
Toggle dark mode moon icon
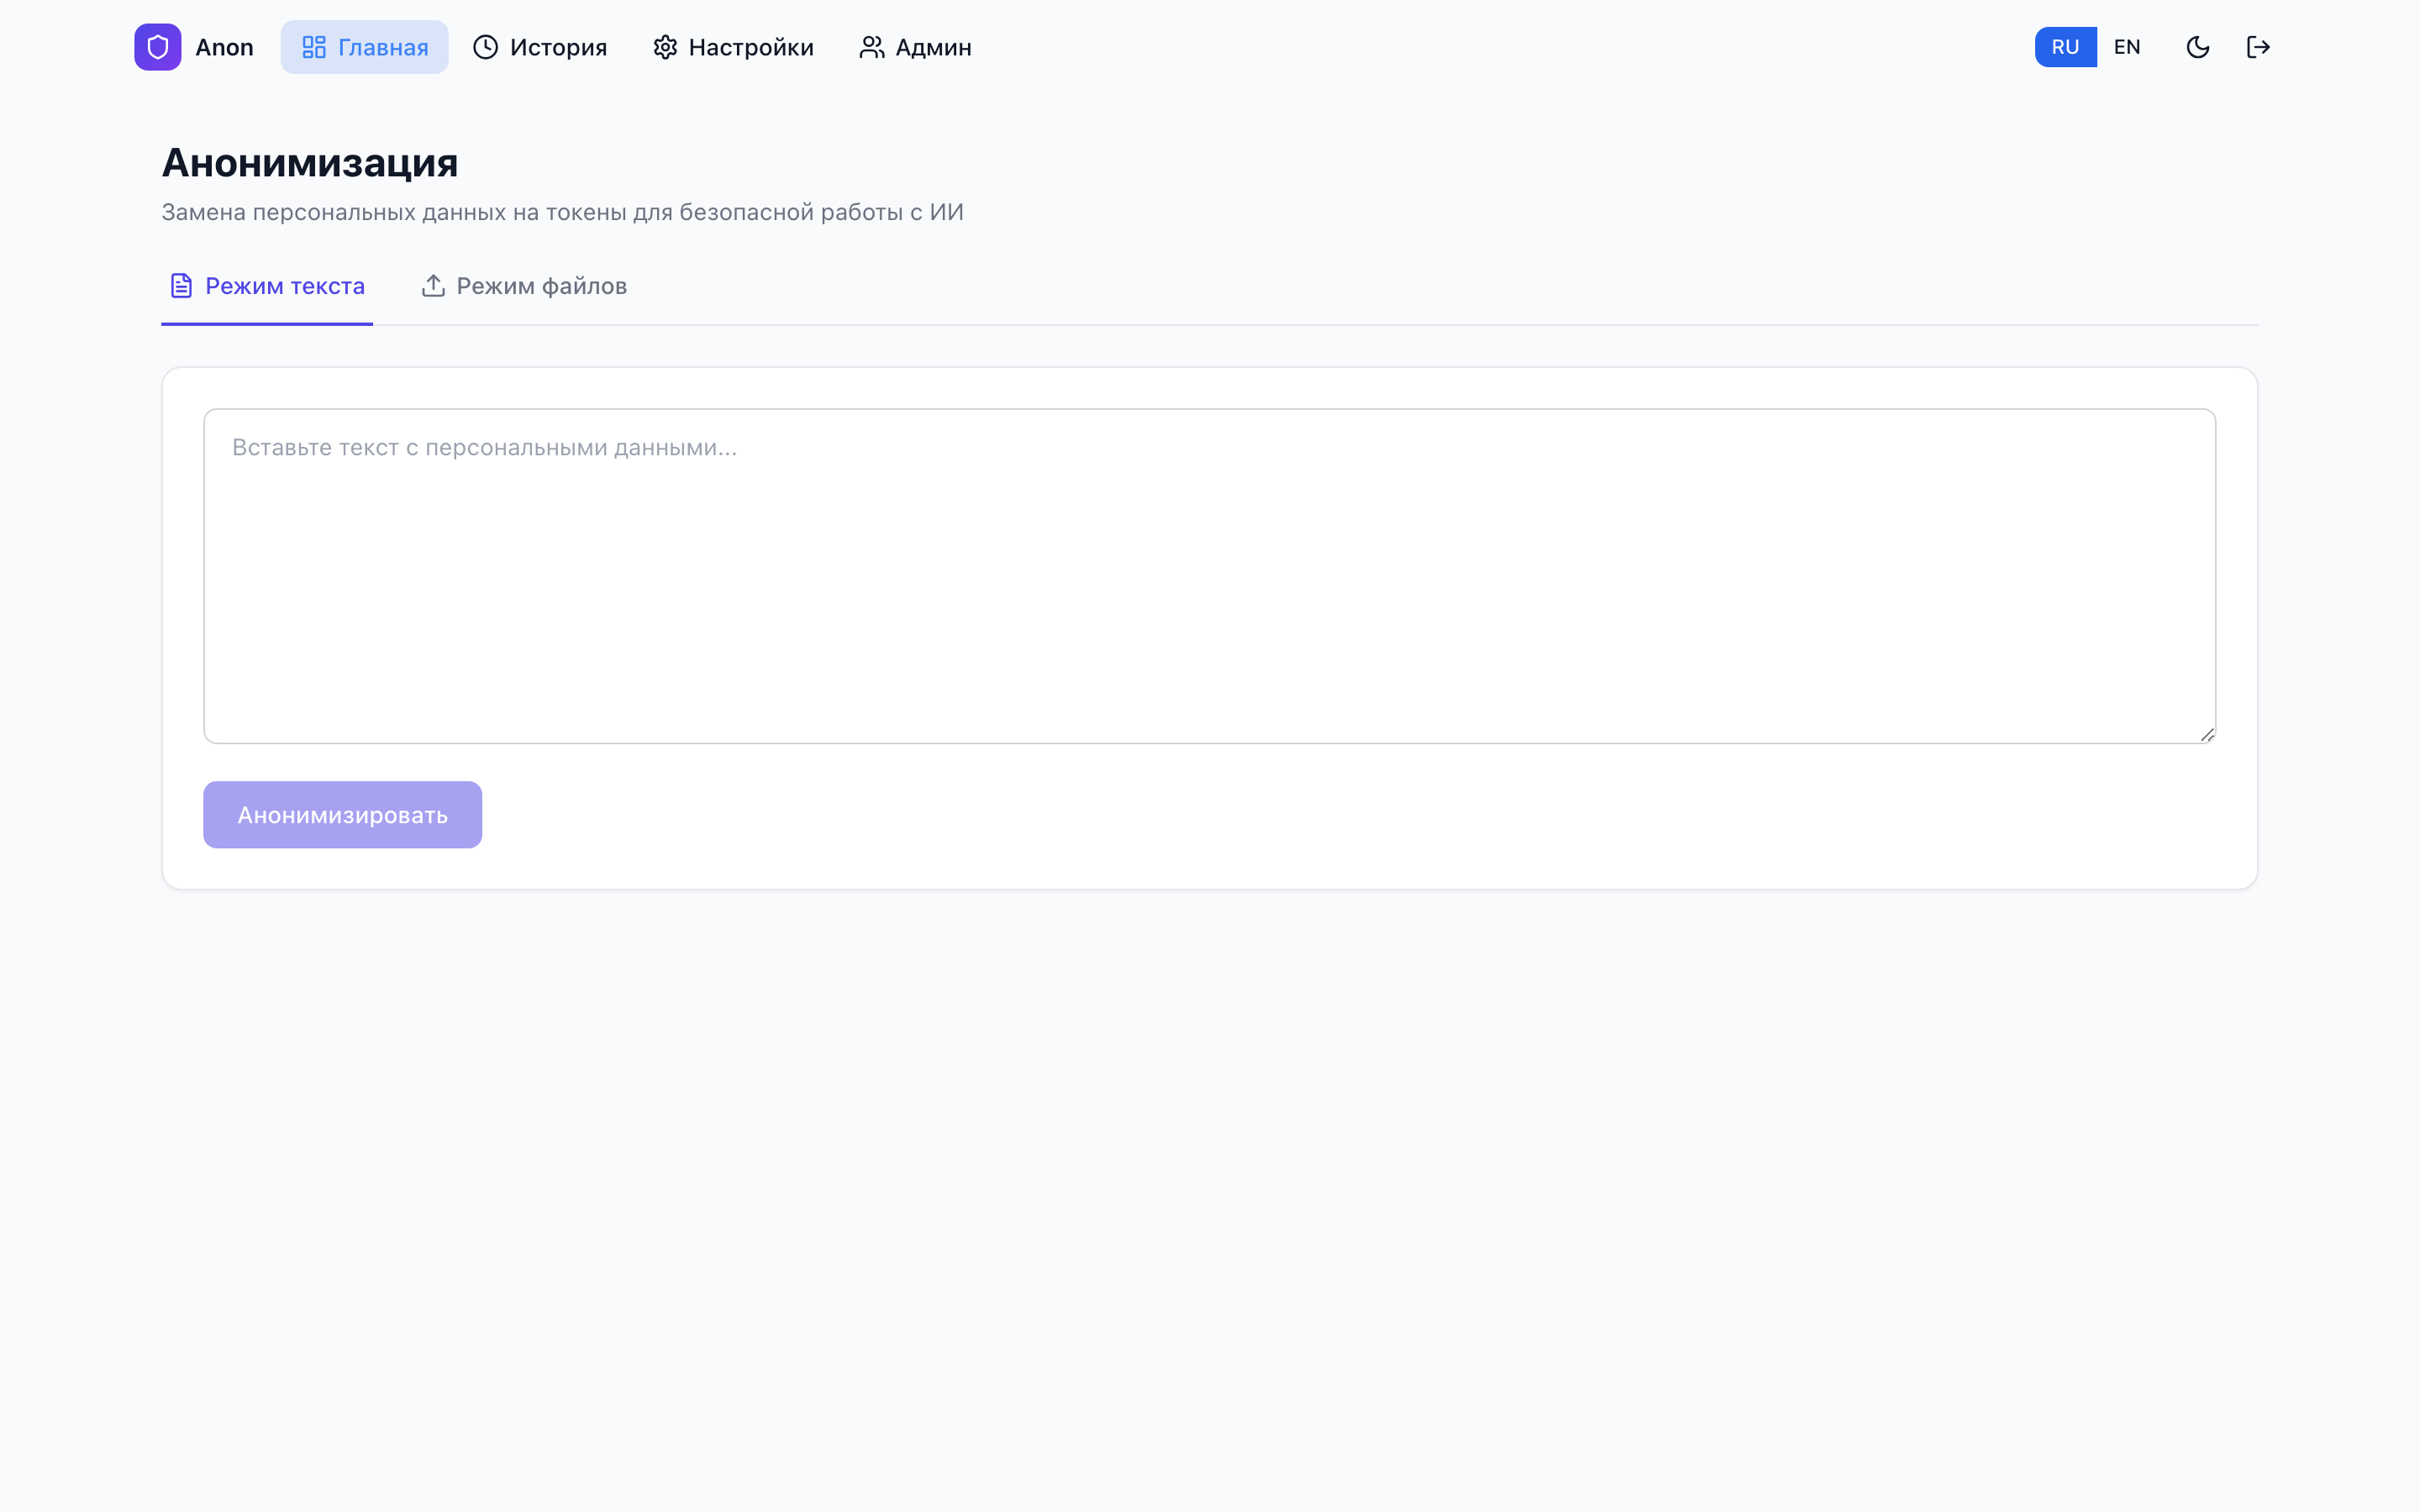[2197, 47]
